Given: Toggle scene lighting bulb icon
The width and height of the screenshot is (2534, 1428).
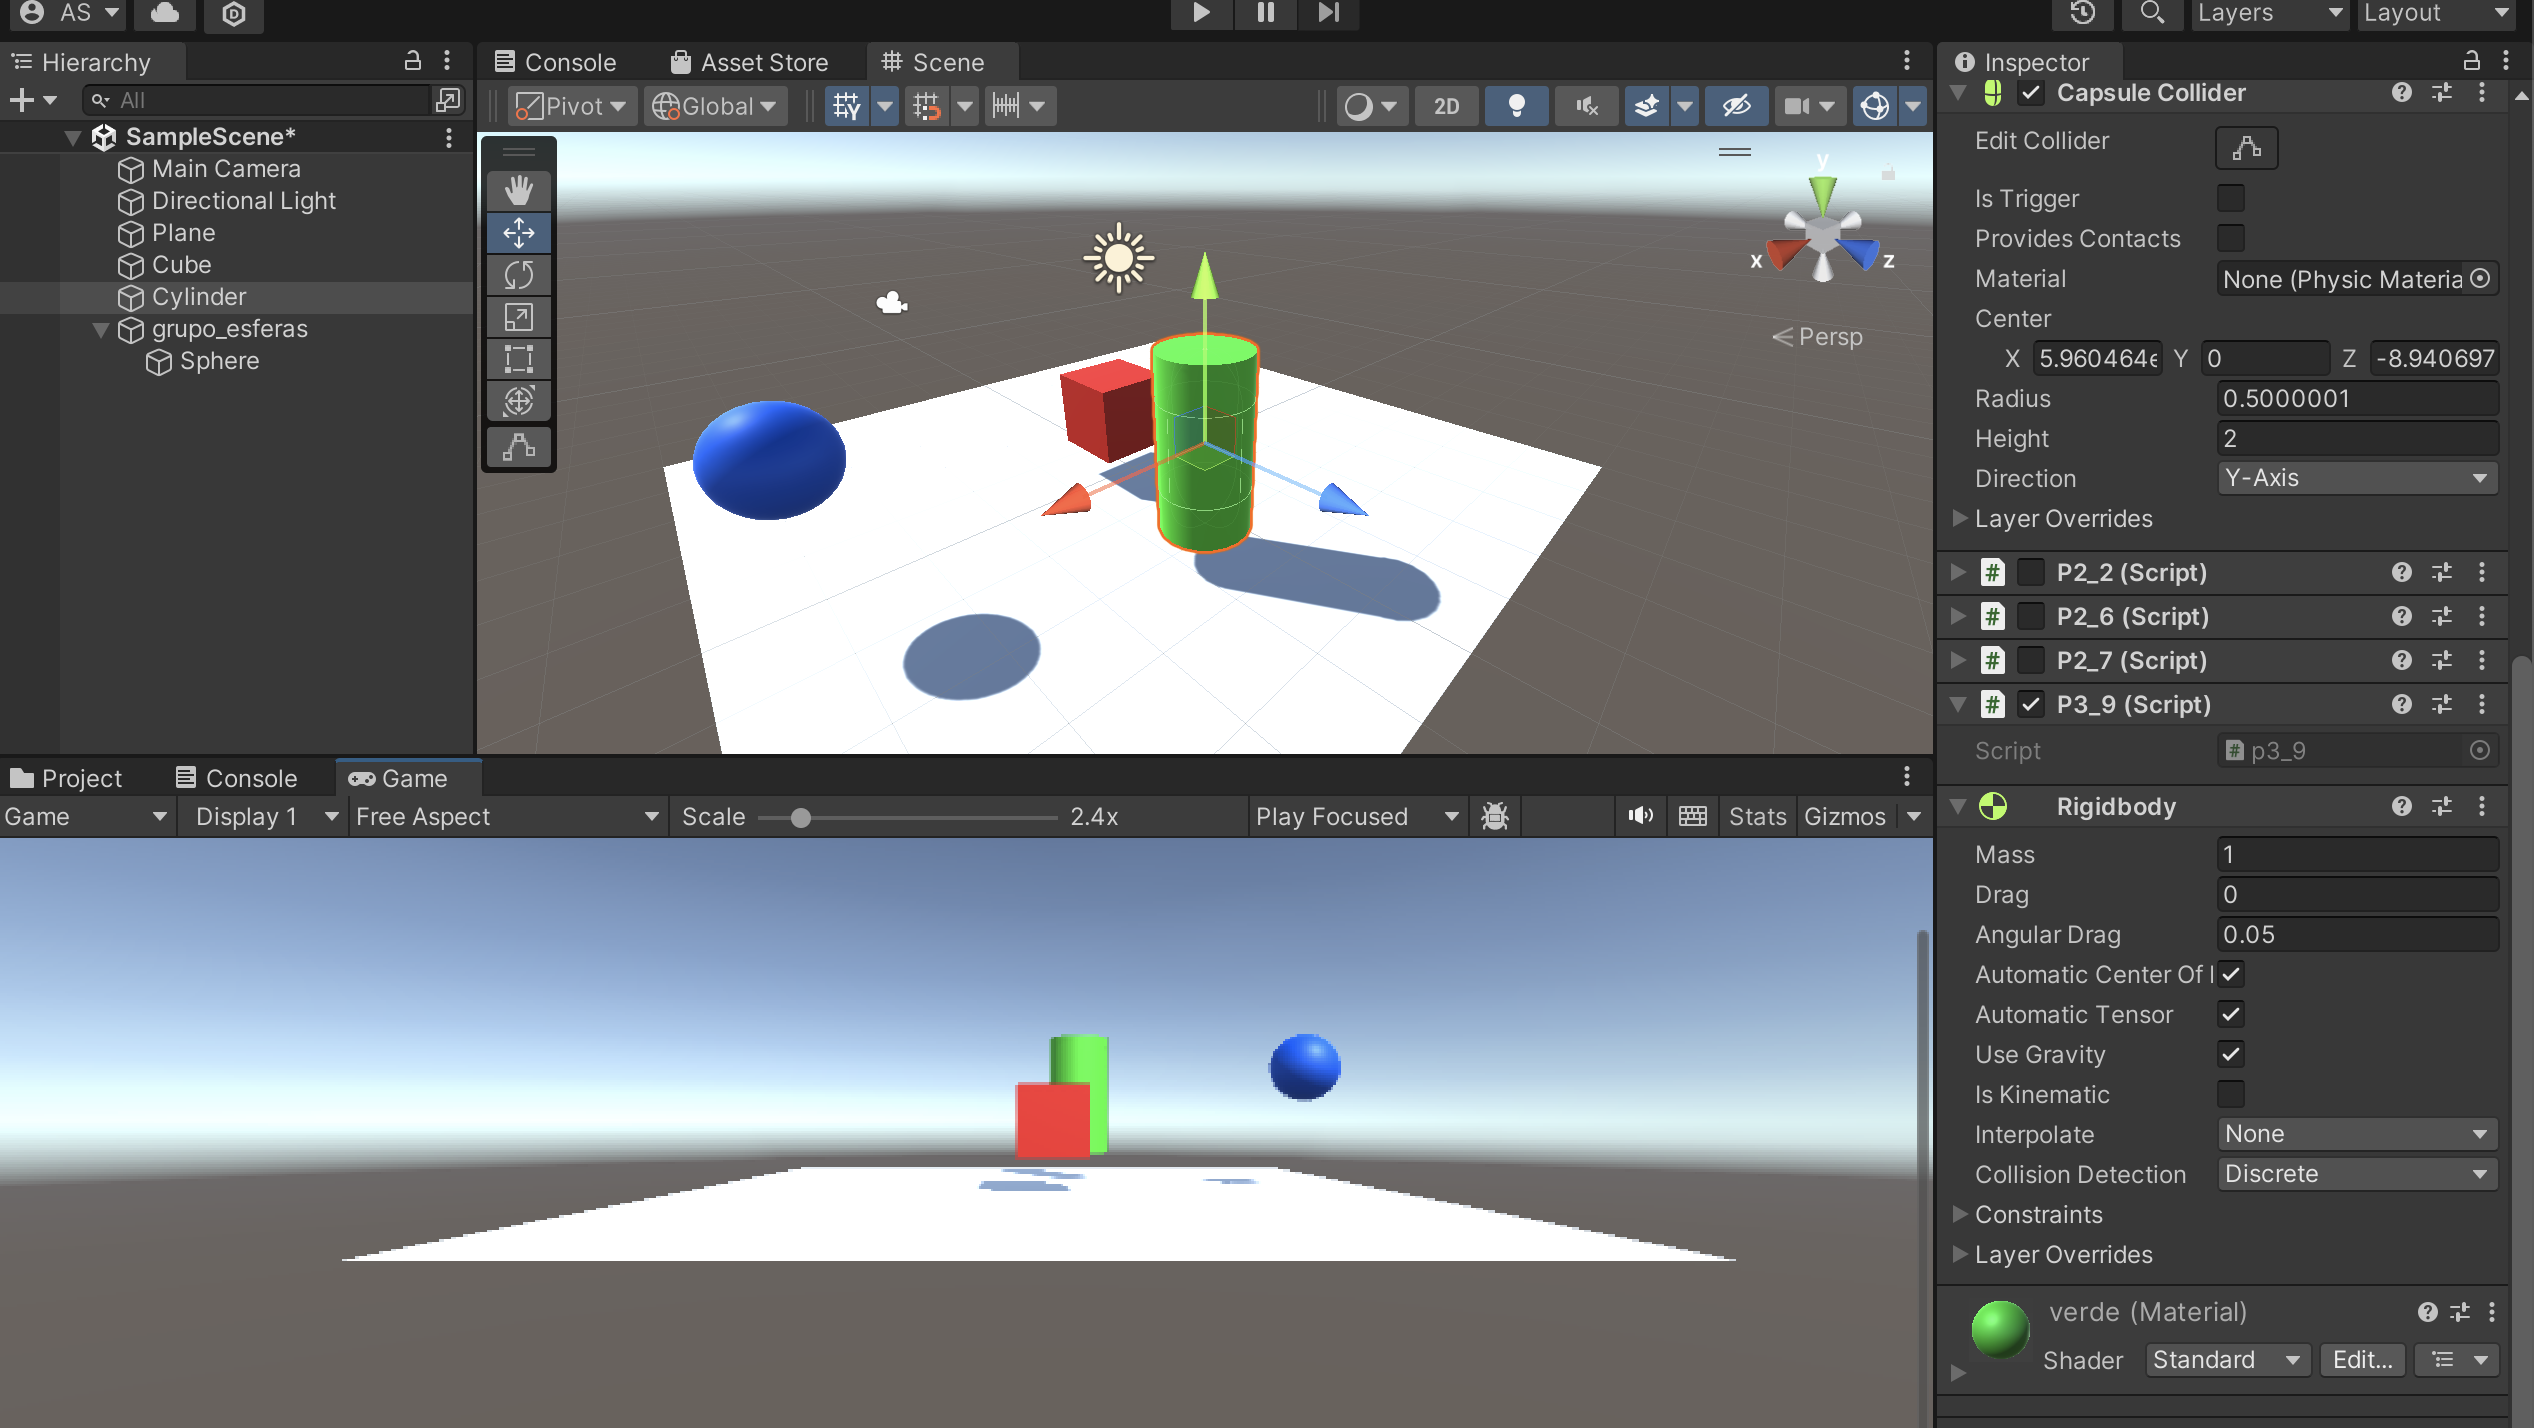Looking at the screenshot, I should pyautogui.click(x=1516, y=106).
